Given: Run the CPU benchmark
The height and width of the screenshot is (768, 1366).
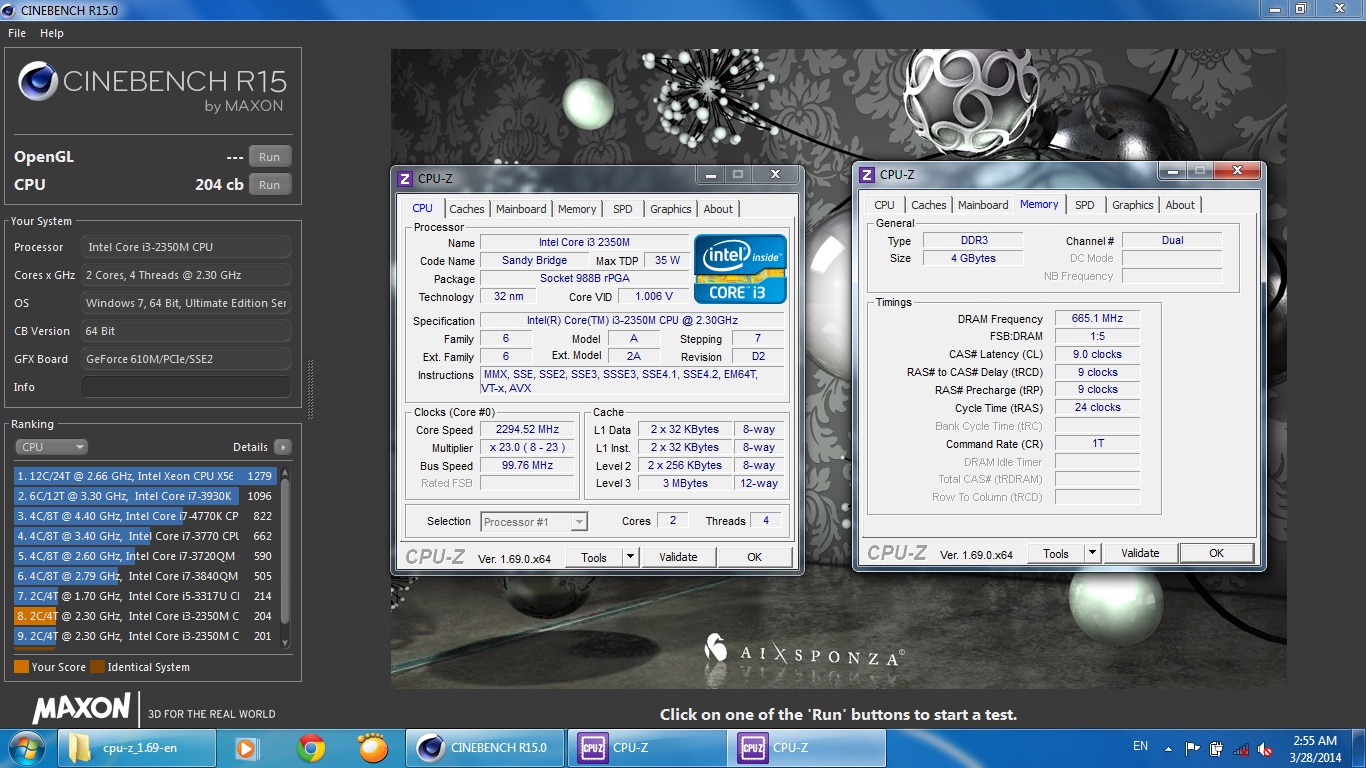Looking at the screenshot, I should pyautogui.click(x=270, y=185).
